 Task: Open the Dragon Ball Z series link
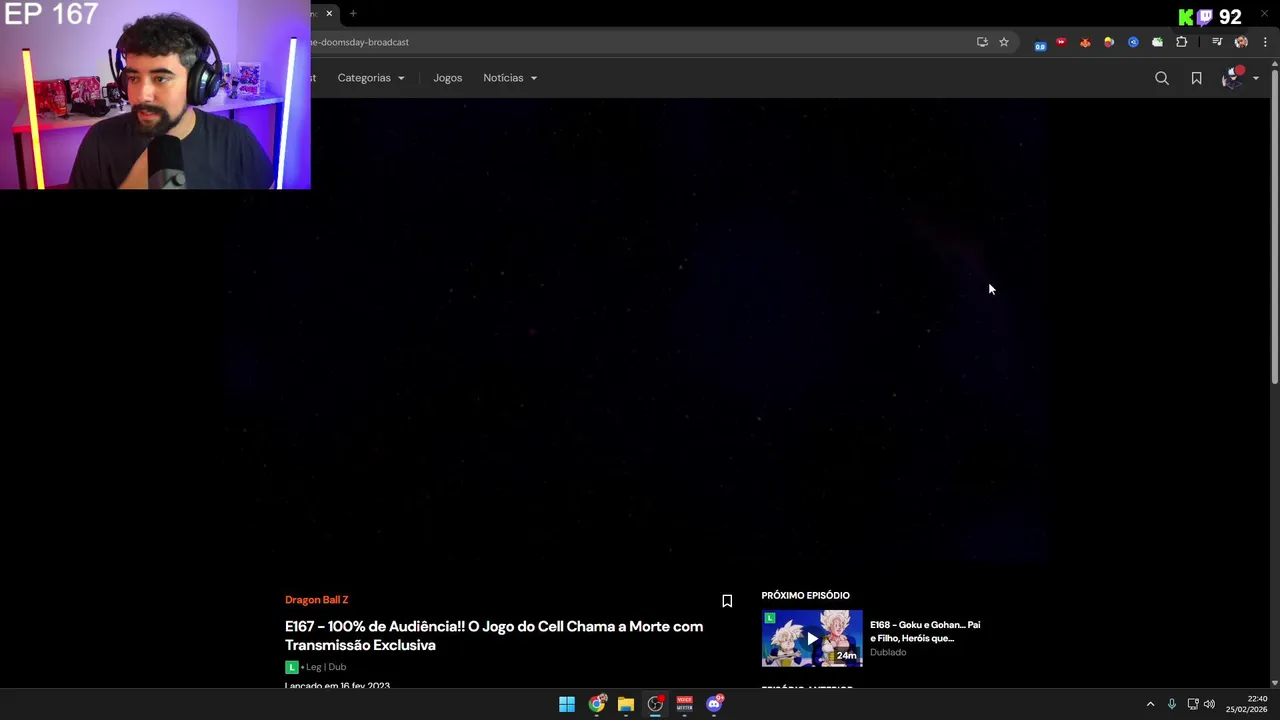pos(316,600)
